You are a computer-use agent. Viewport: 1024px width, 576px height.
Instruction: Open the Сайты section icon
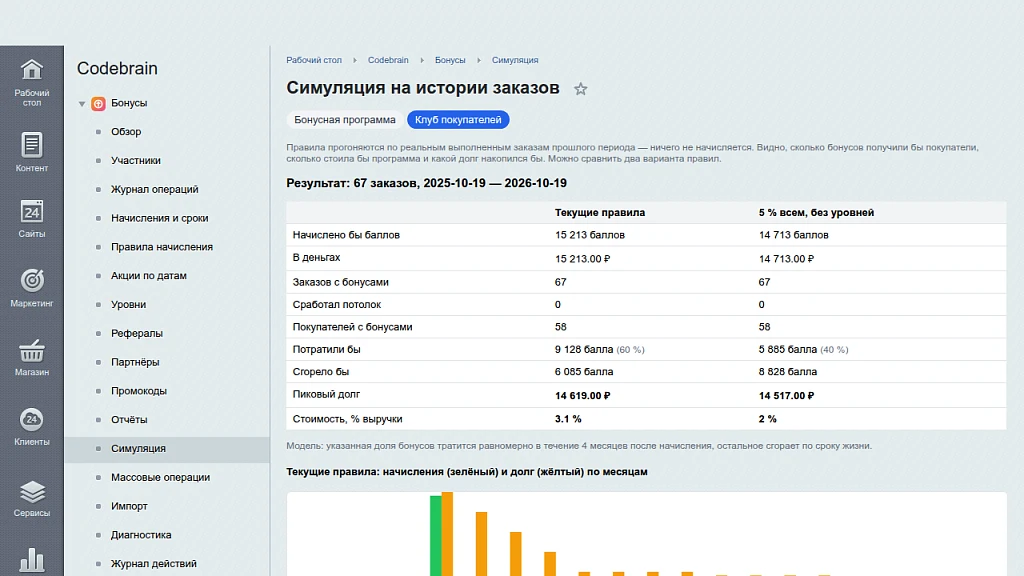click(31, 212)
